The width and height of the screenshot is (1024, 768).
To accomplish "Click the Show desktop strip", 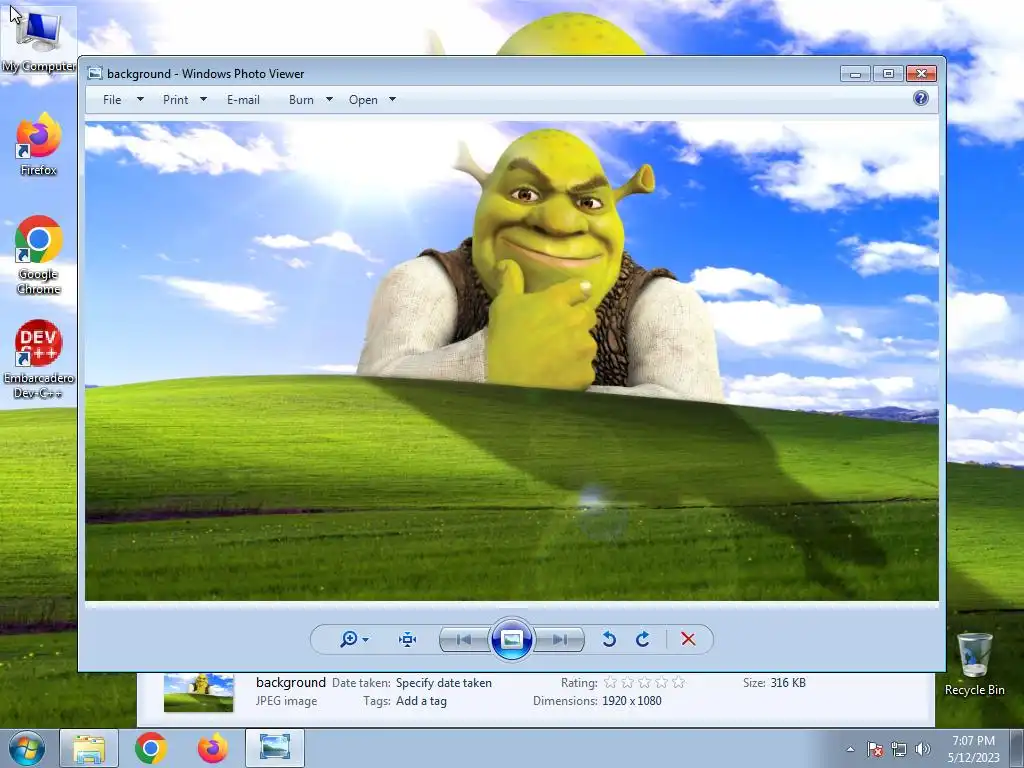I will pos(1017,748).
